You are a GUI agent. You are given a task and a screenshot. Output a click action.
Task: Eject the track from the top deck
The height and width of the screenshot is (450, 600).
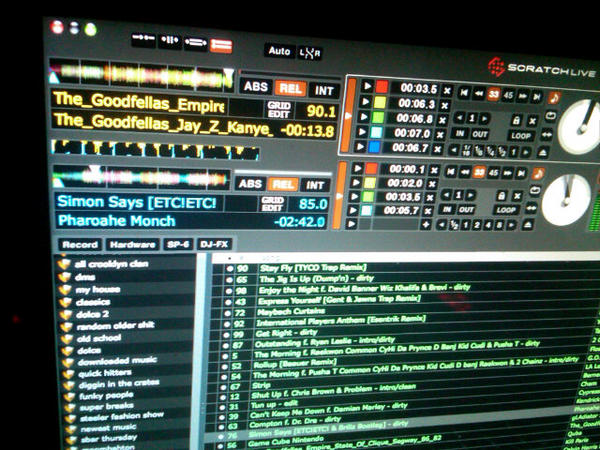point(542,153)
